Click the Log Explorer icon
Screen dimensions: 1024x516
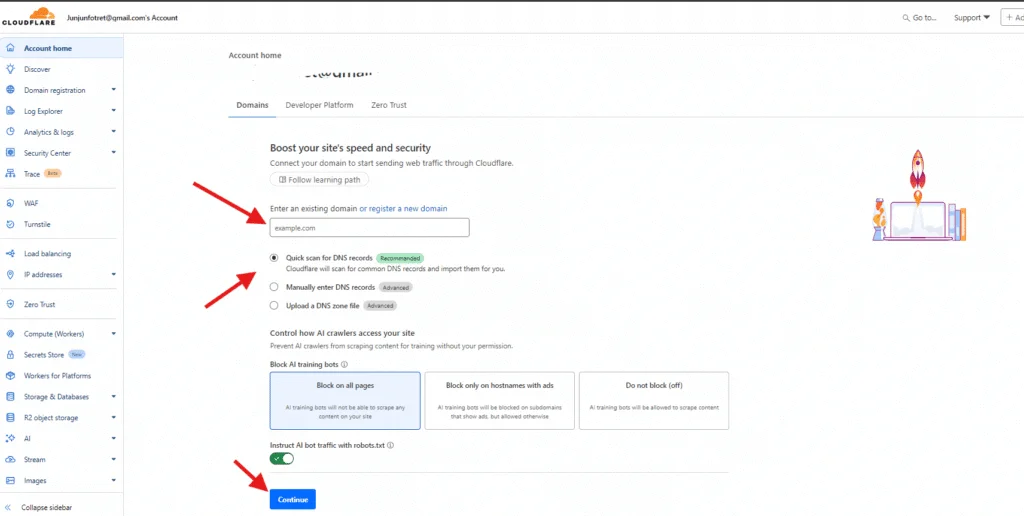tap(10, 111)
